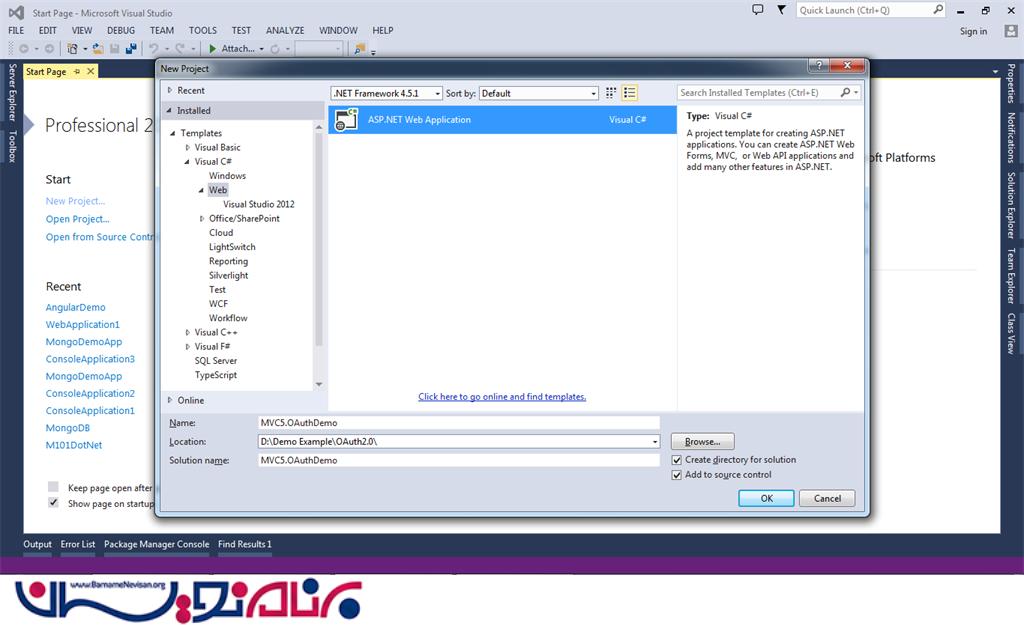
Task: Open the TOOLS menu
Action: 202,31
